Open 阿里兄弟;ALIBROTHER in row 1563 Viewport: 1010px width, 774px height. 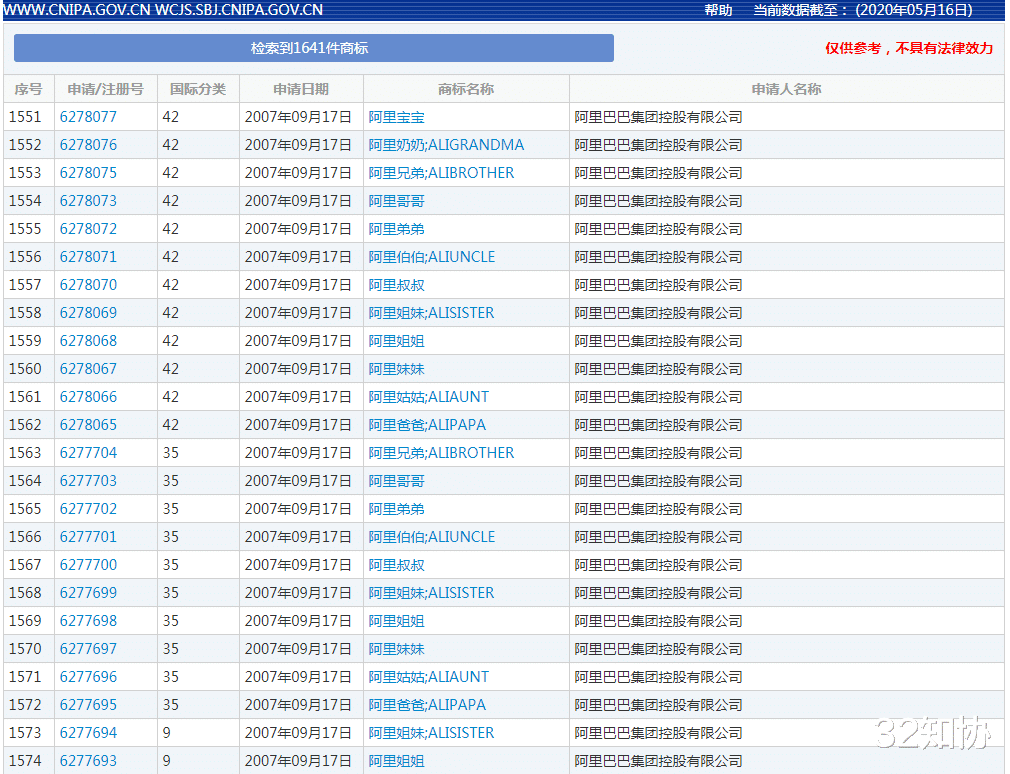click(441, 453)
